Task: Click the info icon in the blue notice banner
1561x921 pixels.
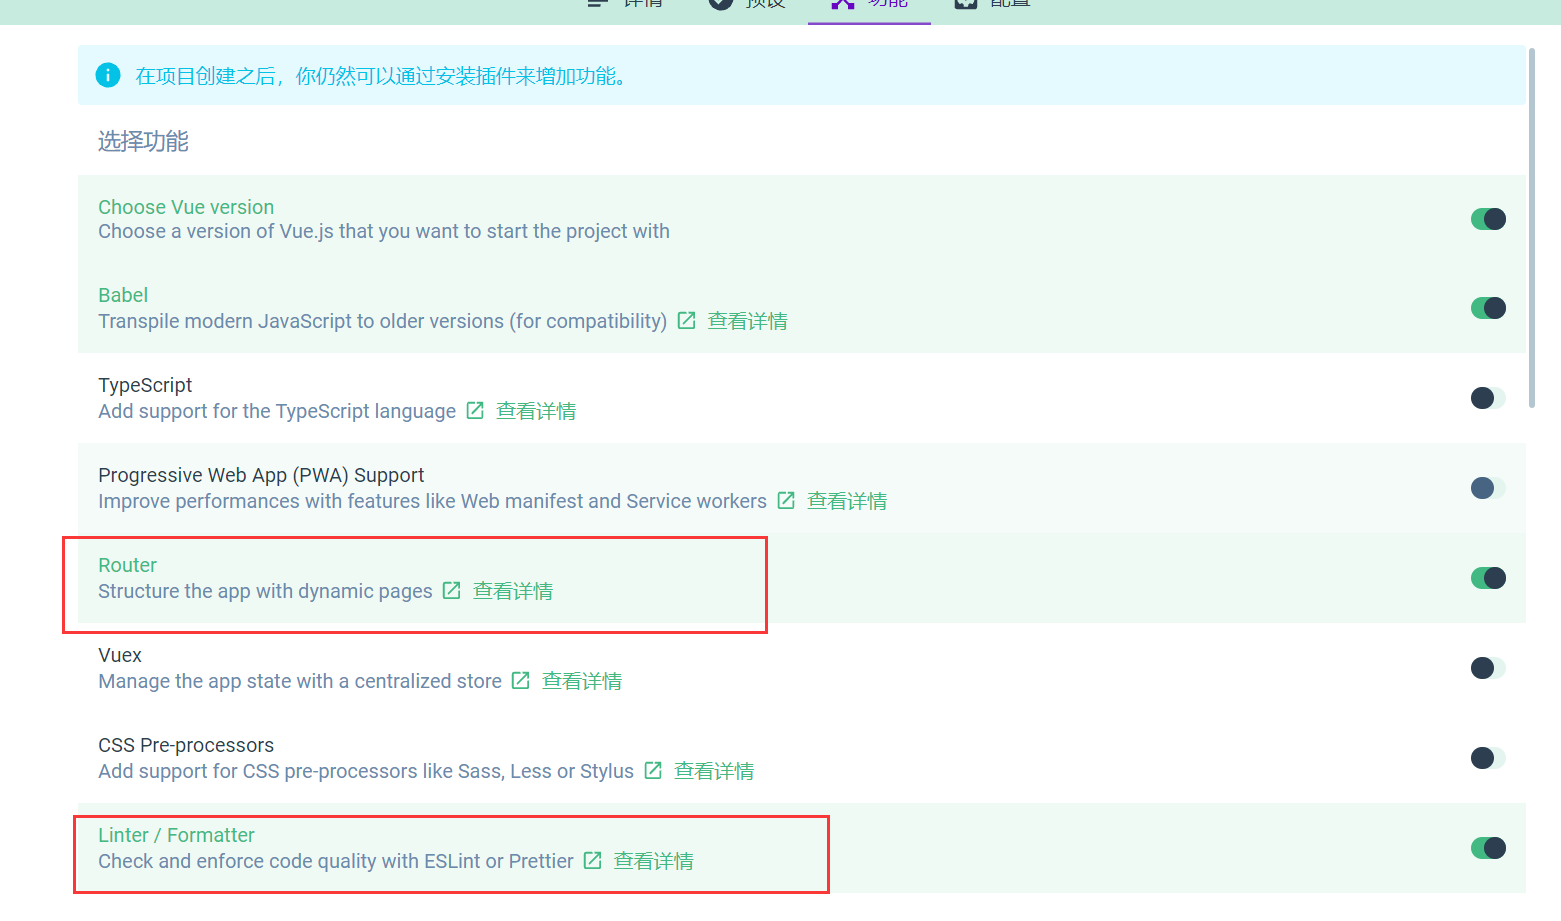Action: (107, 74)
